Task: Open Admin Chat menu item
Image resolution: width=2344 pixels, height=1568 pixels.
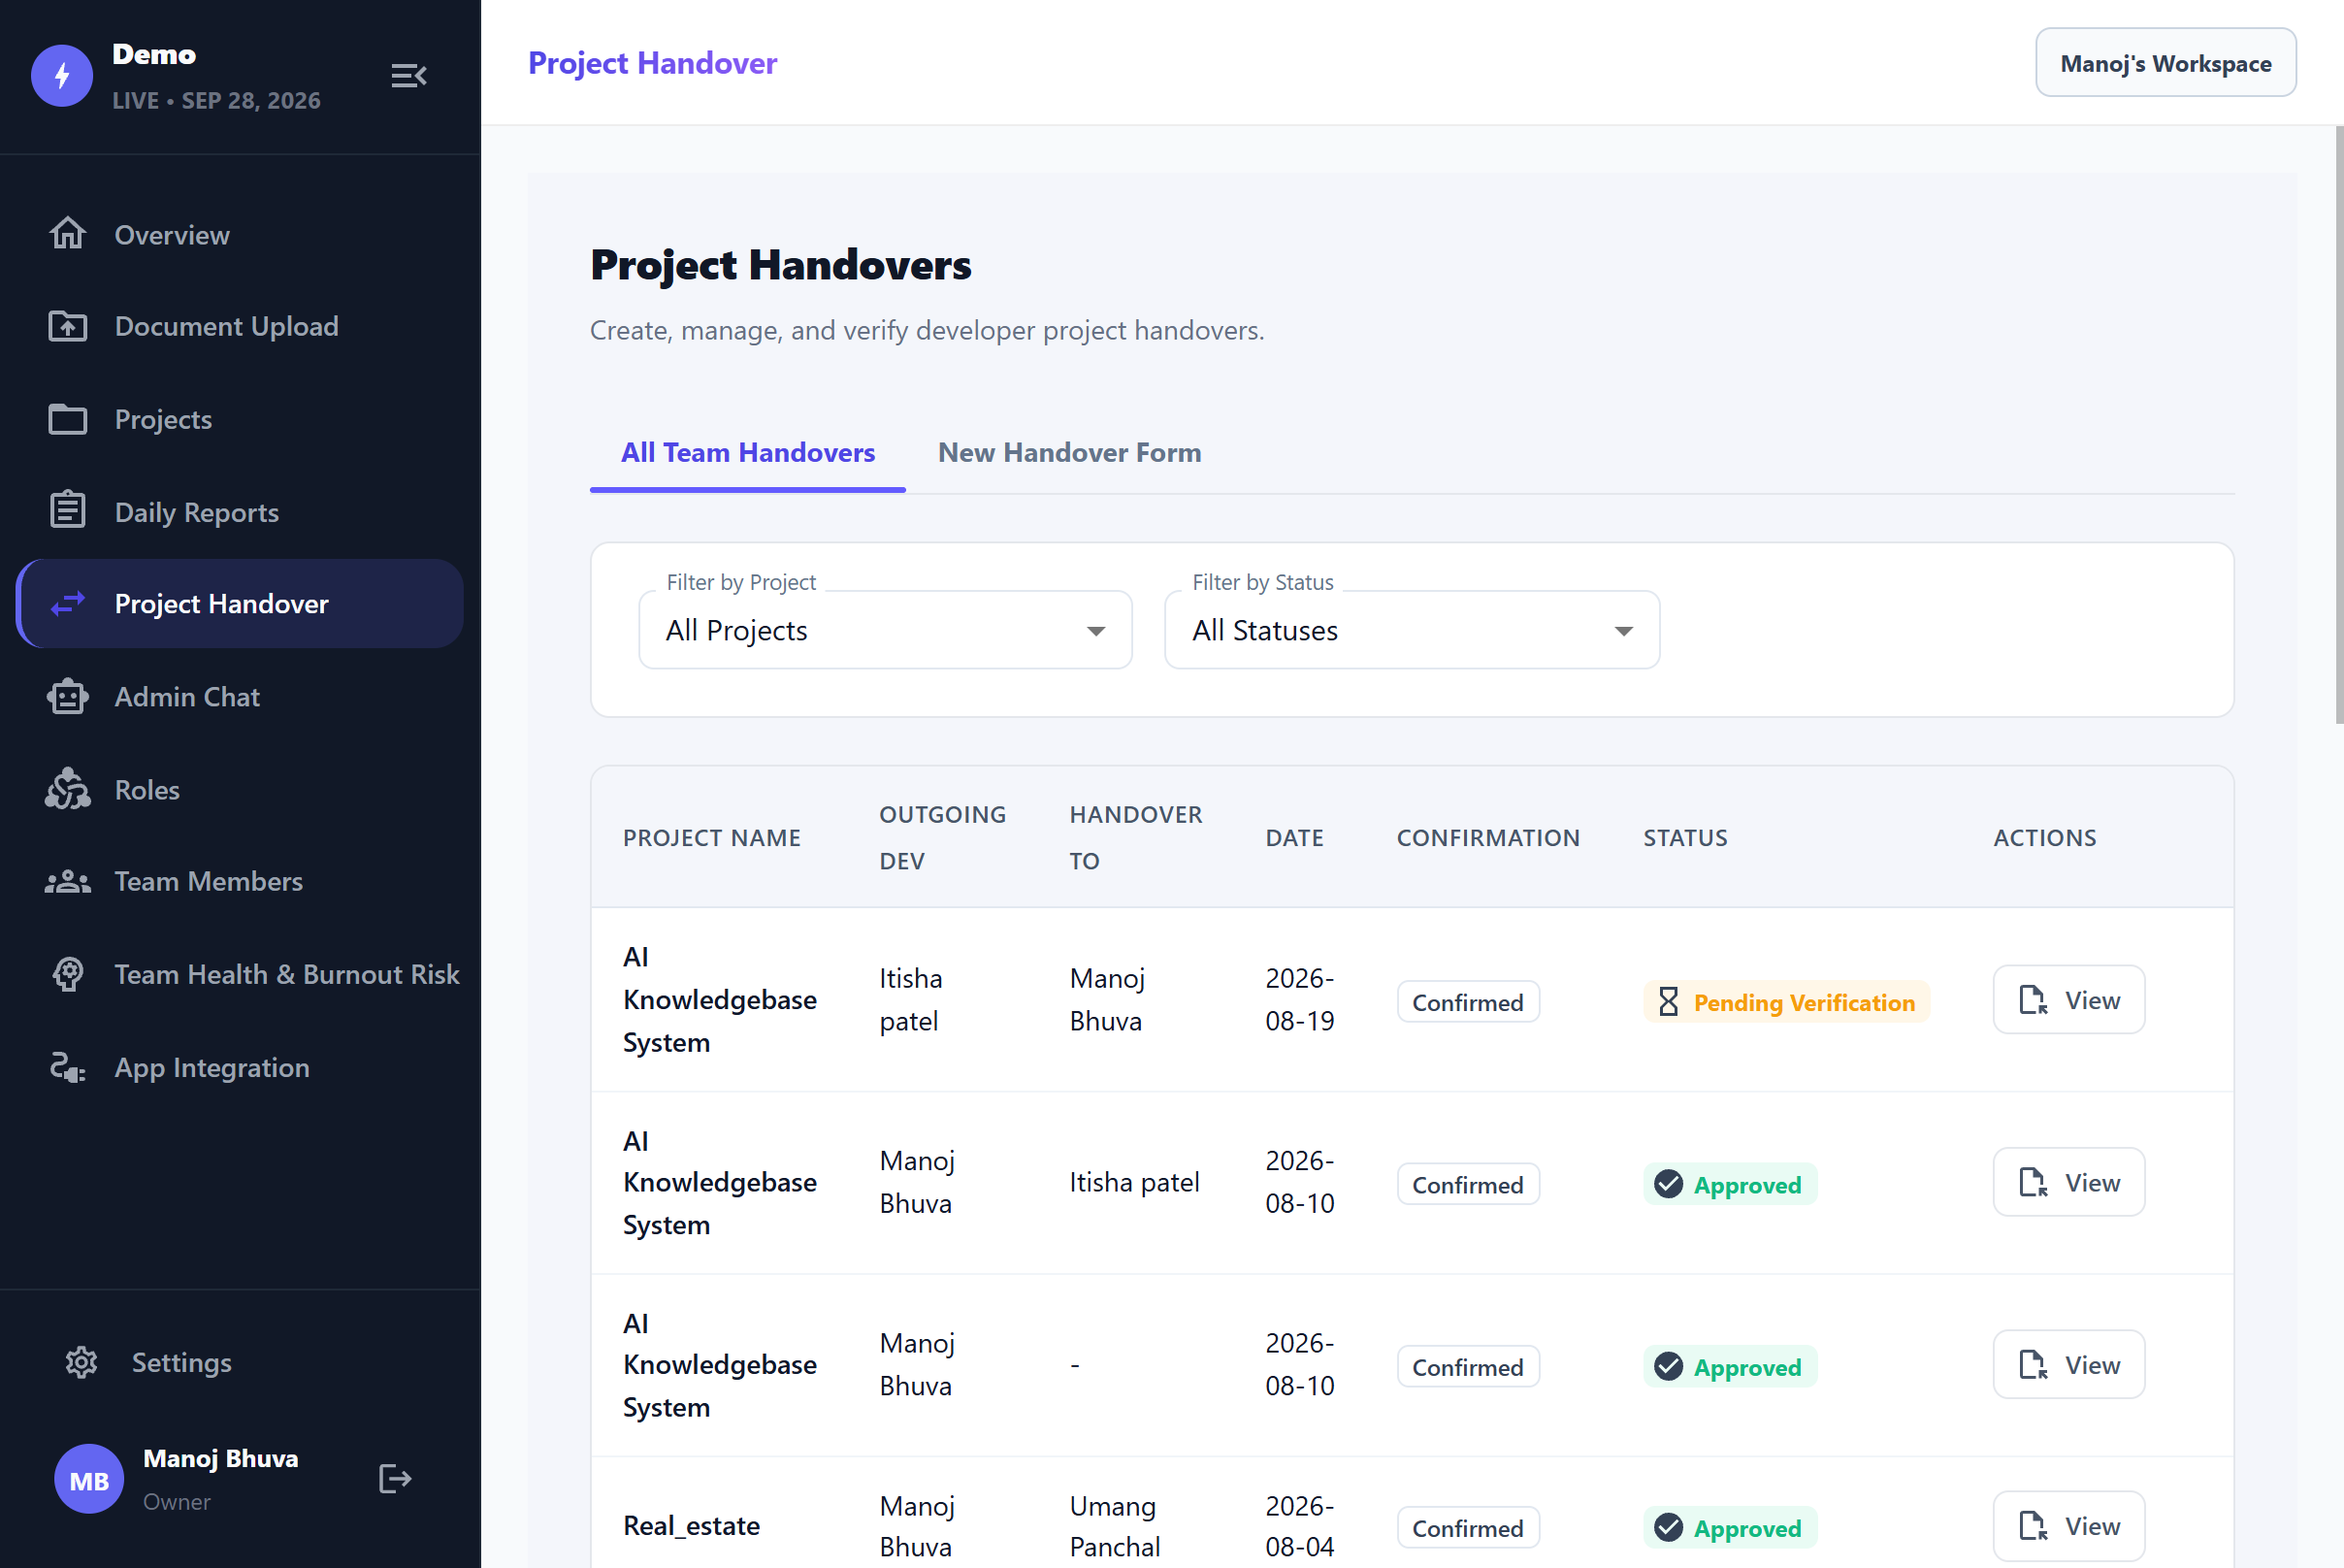Action: coord(240,697)
